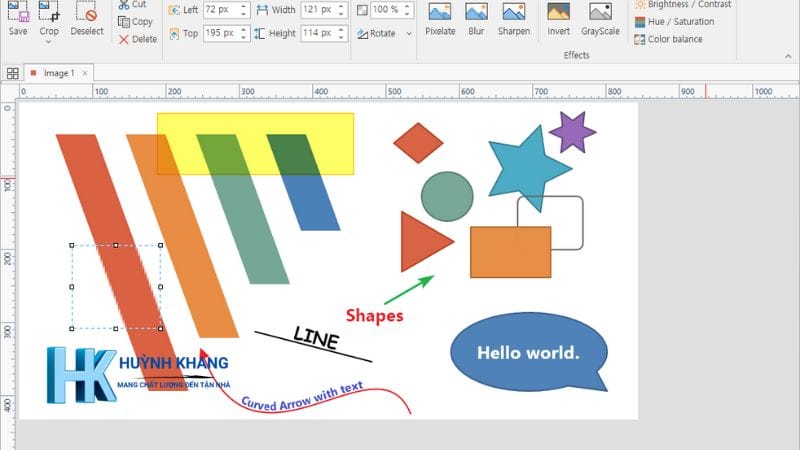Click the right-middle selection handle
This screenshot has width=800, height=450.
(x=161, y=287)
